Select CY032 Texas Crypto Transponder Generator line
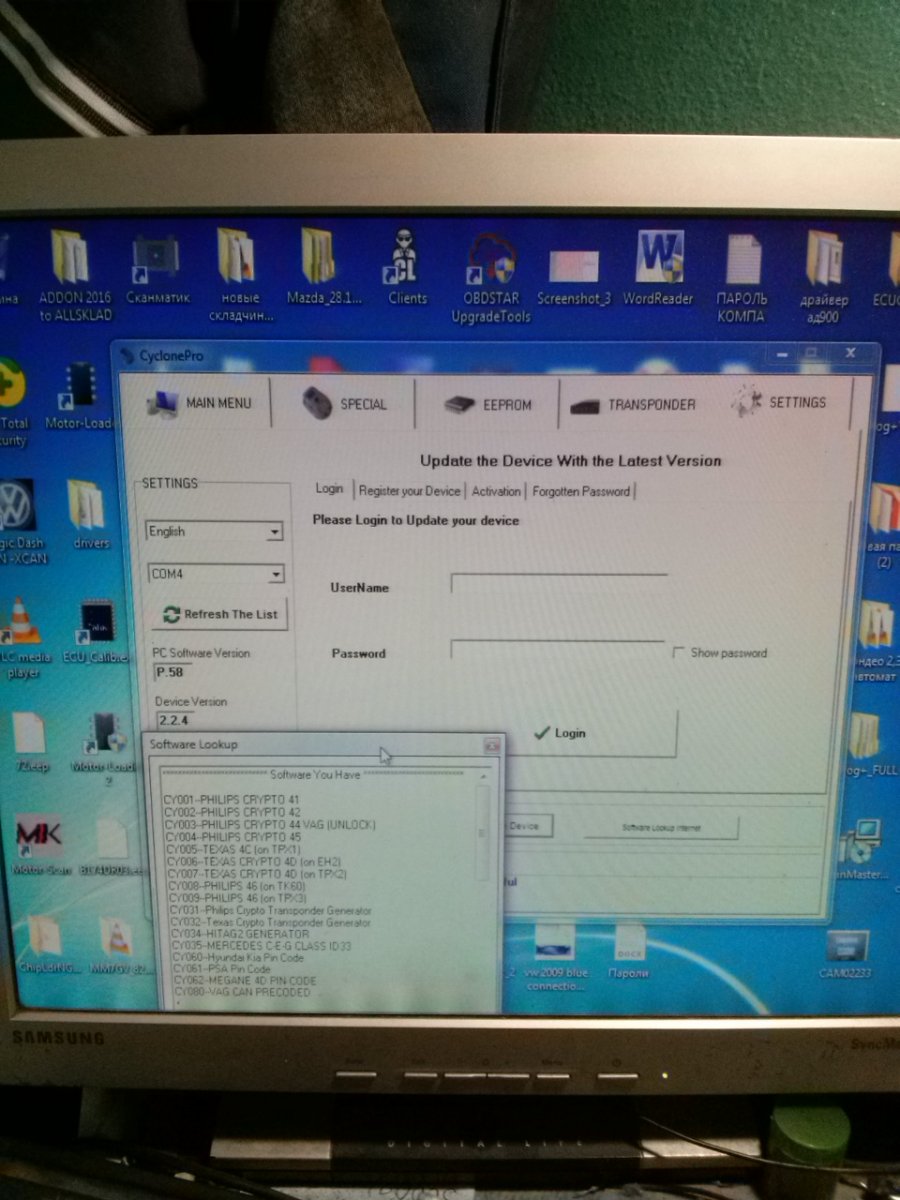900x1200 pixels. click(x=271, y=922)
